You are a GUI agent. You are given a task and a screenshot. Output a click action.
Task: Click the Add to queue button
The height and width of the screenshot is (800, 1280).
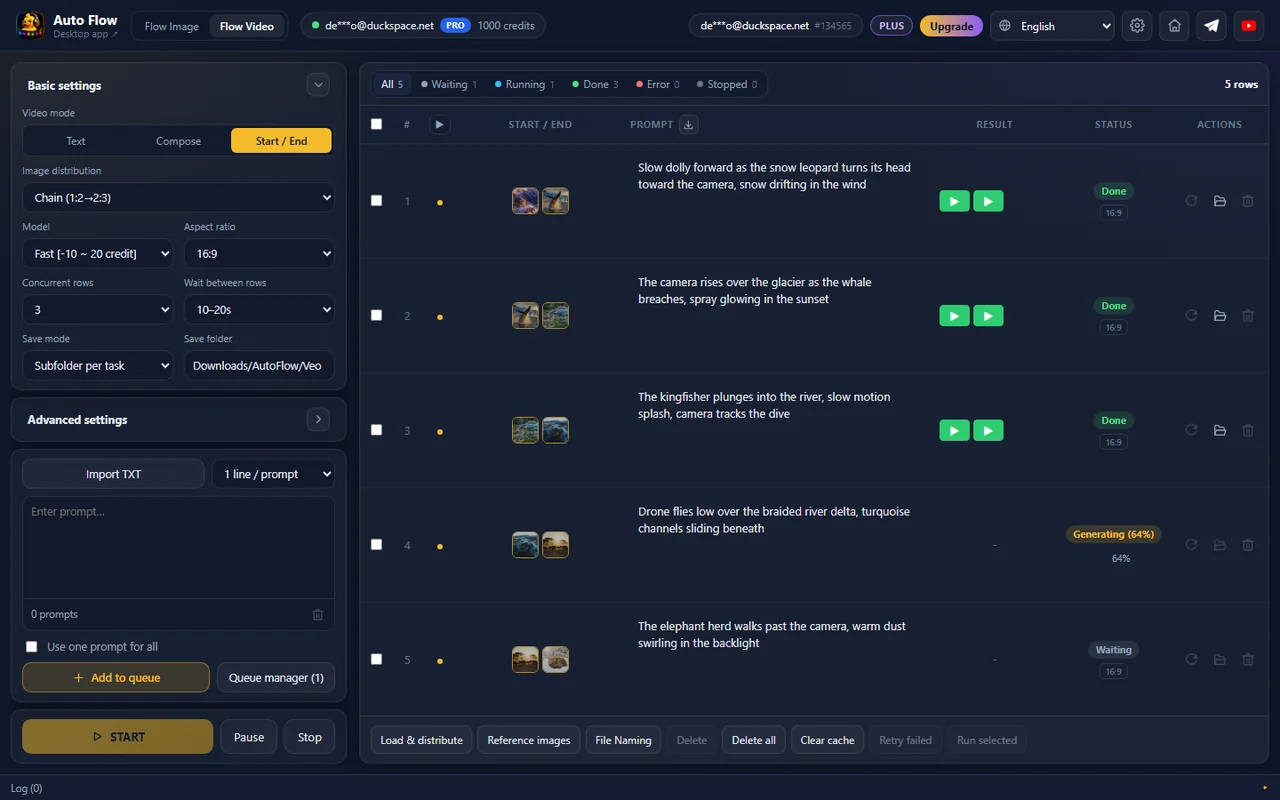(116, 678)
